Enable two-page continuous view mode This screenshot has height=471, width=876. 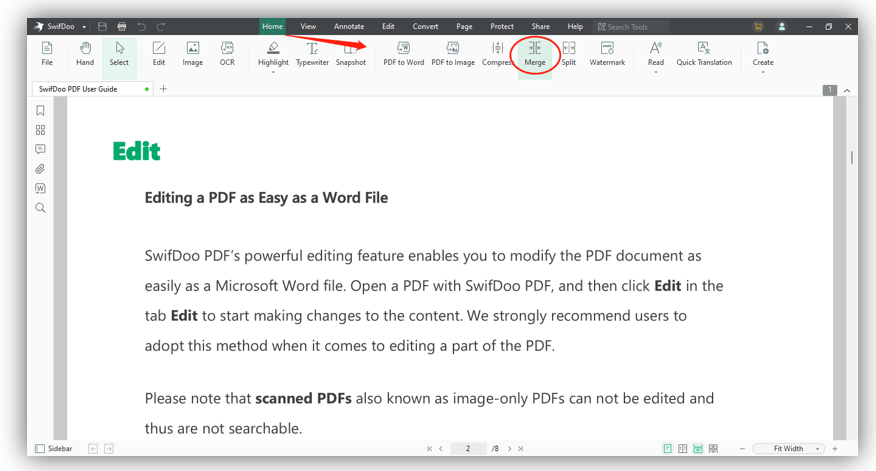(713, 449)
